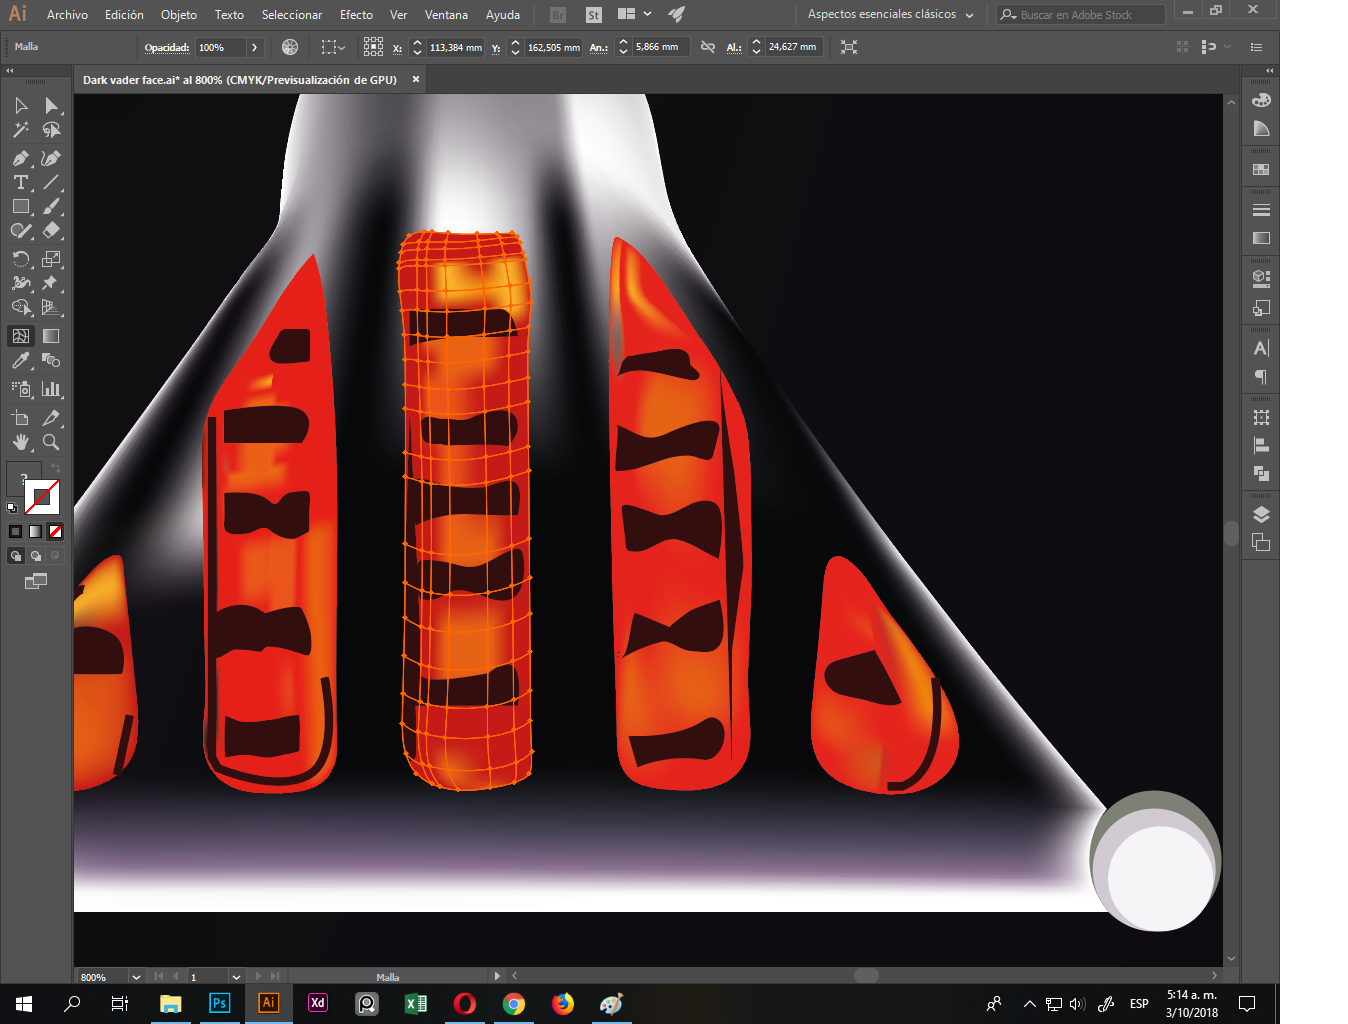This screenshot has height=1024, width=1348.
Task: Select the Shaper tool
Action: [x=21, y=230]
